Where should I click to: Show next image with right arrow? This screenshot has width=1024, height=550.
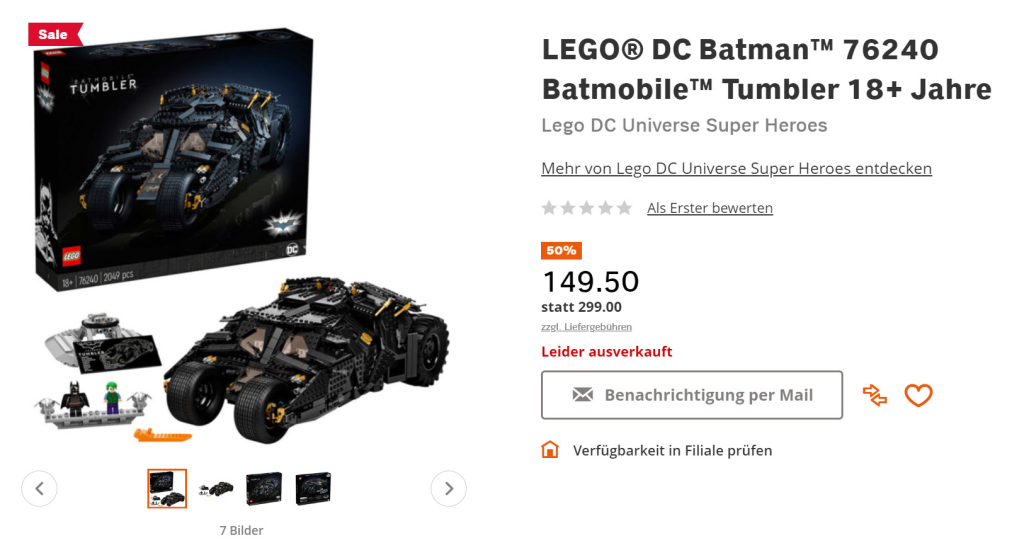point(449,488)
